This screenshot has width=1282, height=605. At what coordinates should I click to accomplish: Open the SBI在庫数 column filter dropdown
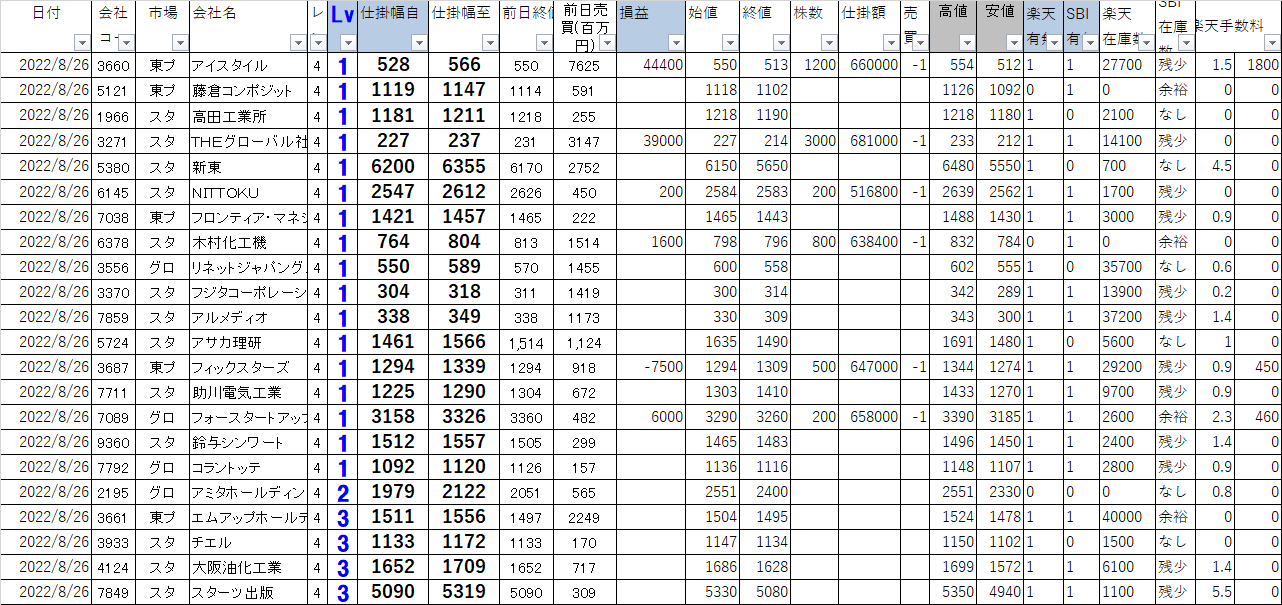coord(1184,43)
